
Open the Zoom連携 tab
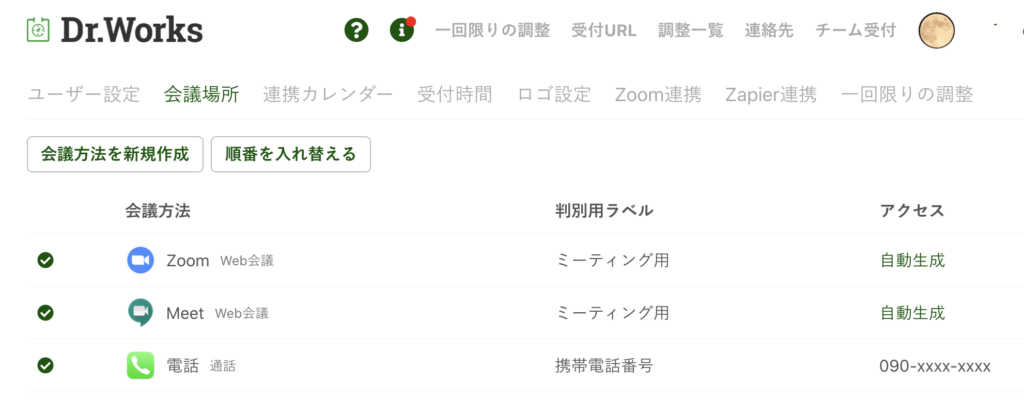[658, 95]
